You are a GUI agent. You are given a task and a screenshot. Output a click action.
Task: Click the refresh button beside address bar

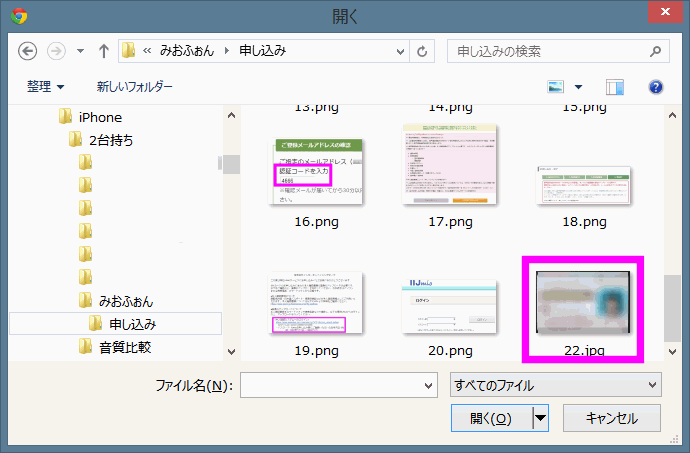pos(423,51)
